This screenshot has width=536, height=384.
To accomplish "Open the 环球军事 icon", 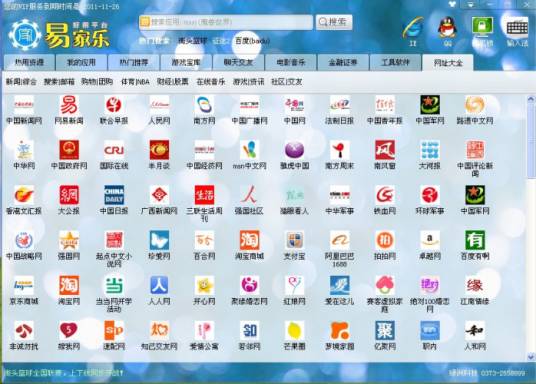I will point(430,195).
